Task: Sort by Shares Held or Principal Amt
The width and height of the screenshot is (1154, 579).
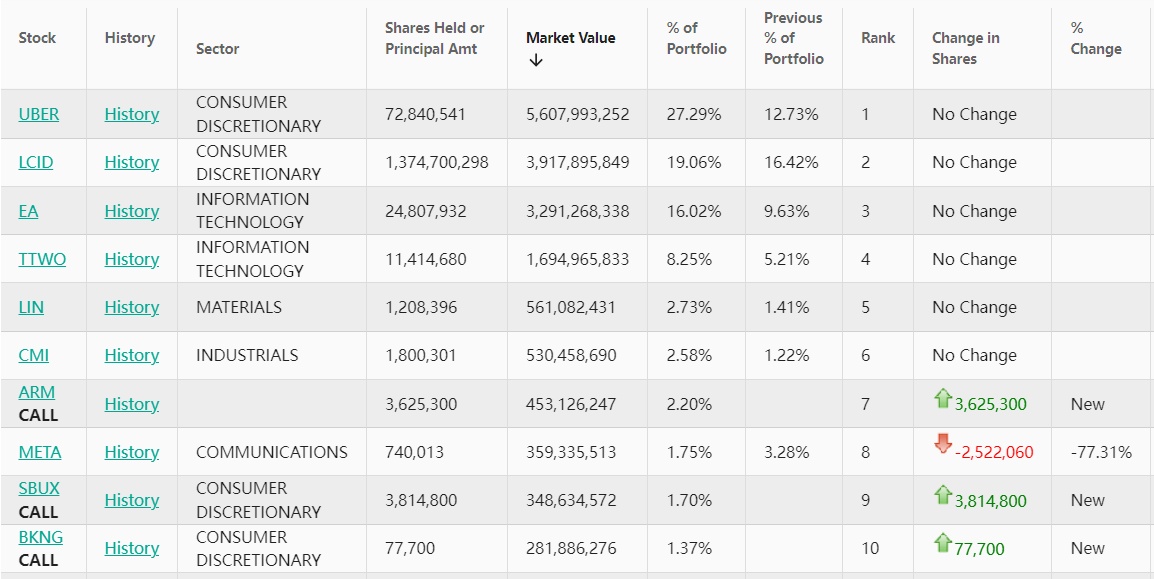Action: 434,38
